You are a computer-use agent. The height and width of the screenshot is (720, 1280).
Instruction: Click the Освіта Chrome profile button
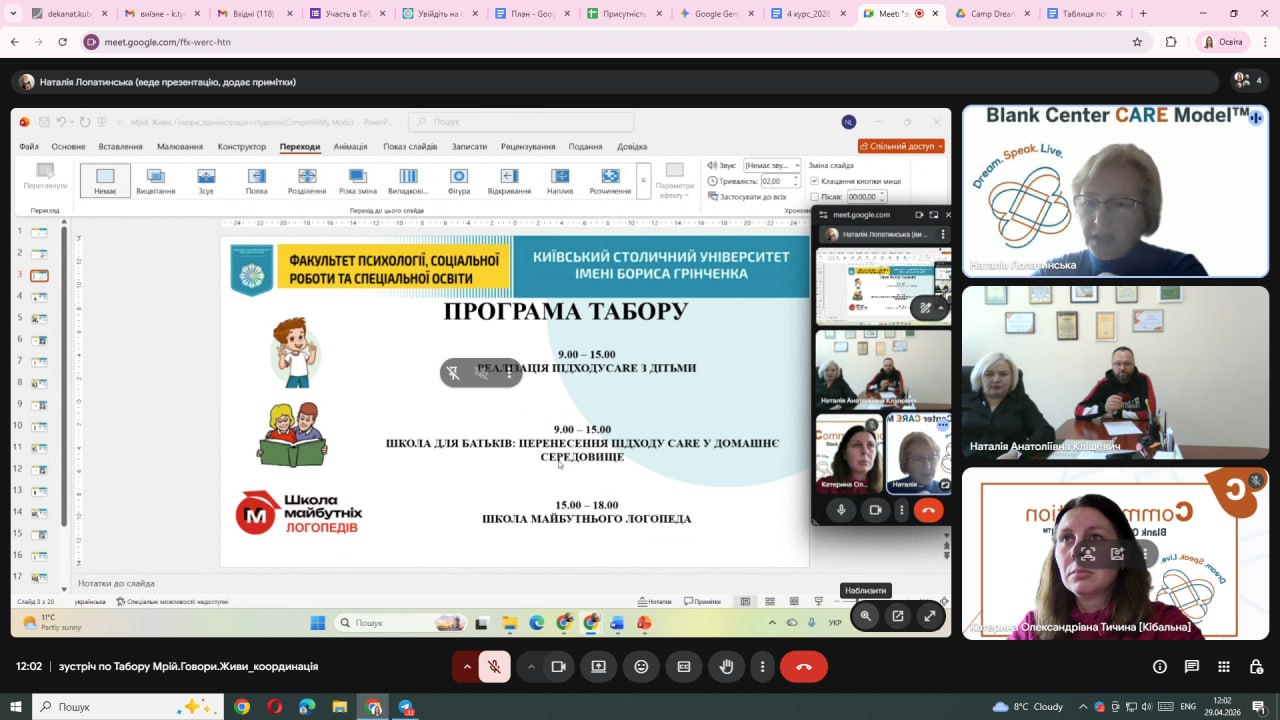1222,42
